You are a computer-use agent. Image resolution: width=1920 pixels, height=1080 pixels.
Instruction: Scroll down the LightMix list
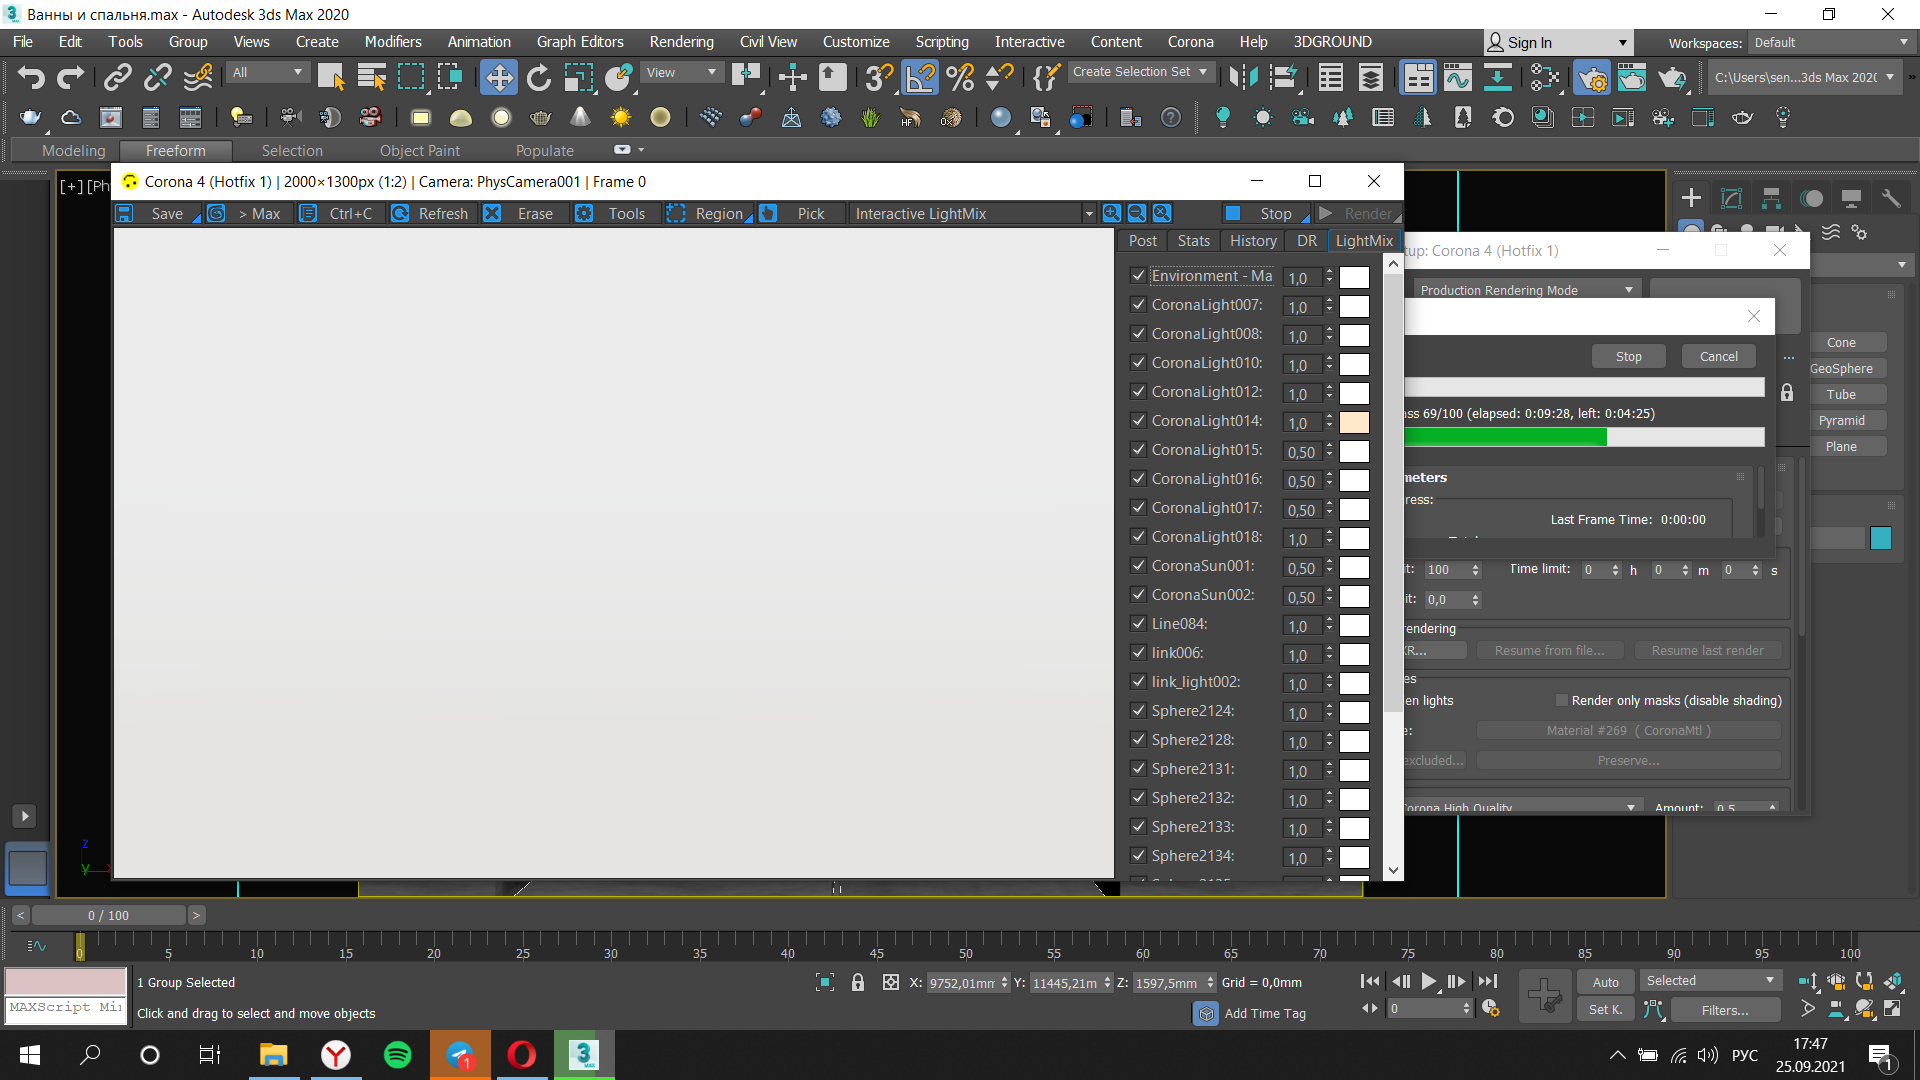click(x=1393, y=870)
